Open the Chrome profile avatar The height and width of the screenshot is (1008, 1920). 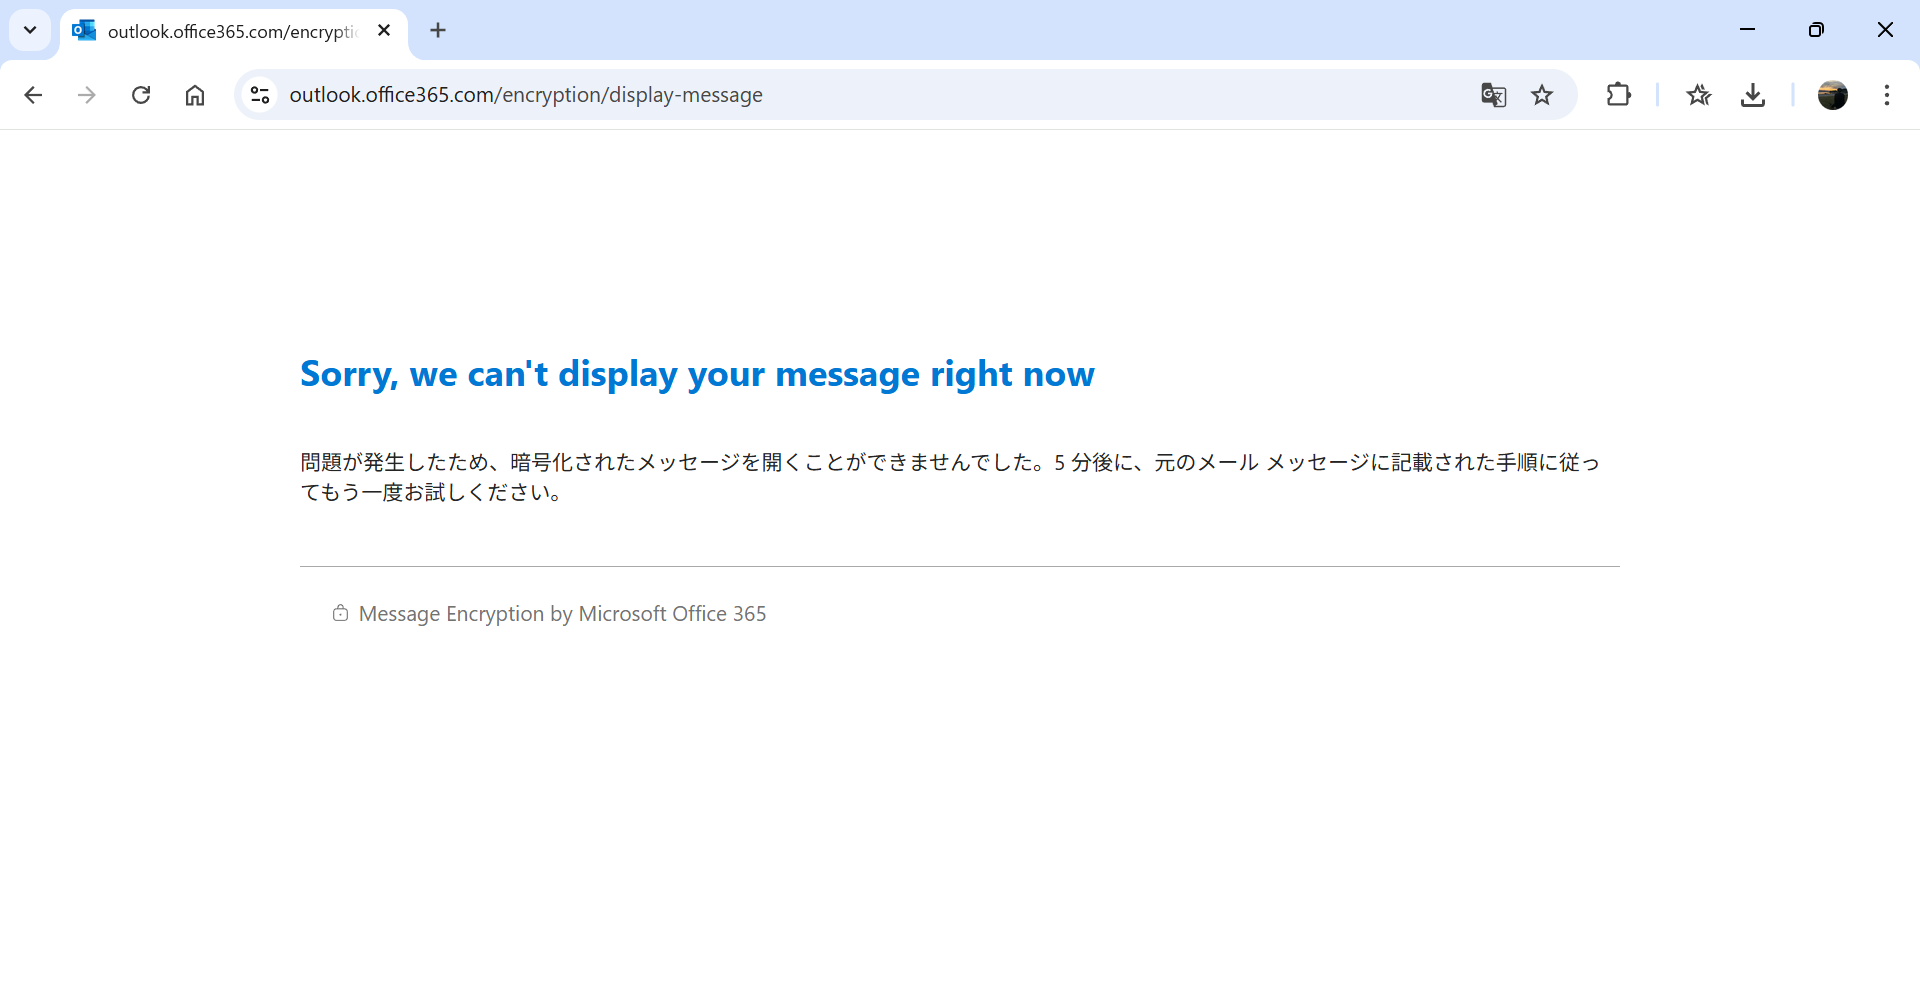click(x=1833, y=95)
